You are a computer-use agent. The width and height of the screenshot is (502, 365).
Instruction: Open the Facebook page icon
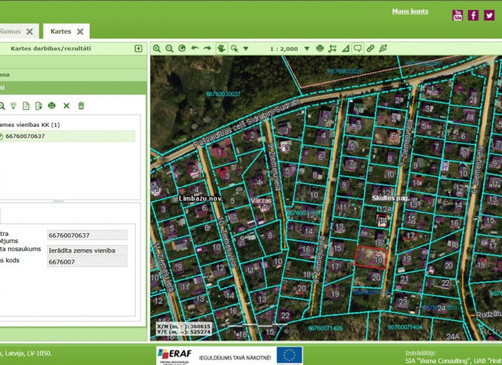point(473,15)
